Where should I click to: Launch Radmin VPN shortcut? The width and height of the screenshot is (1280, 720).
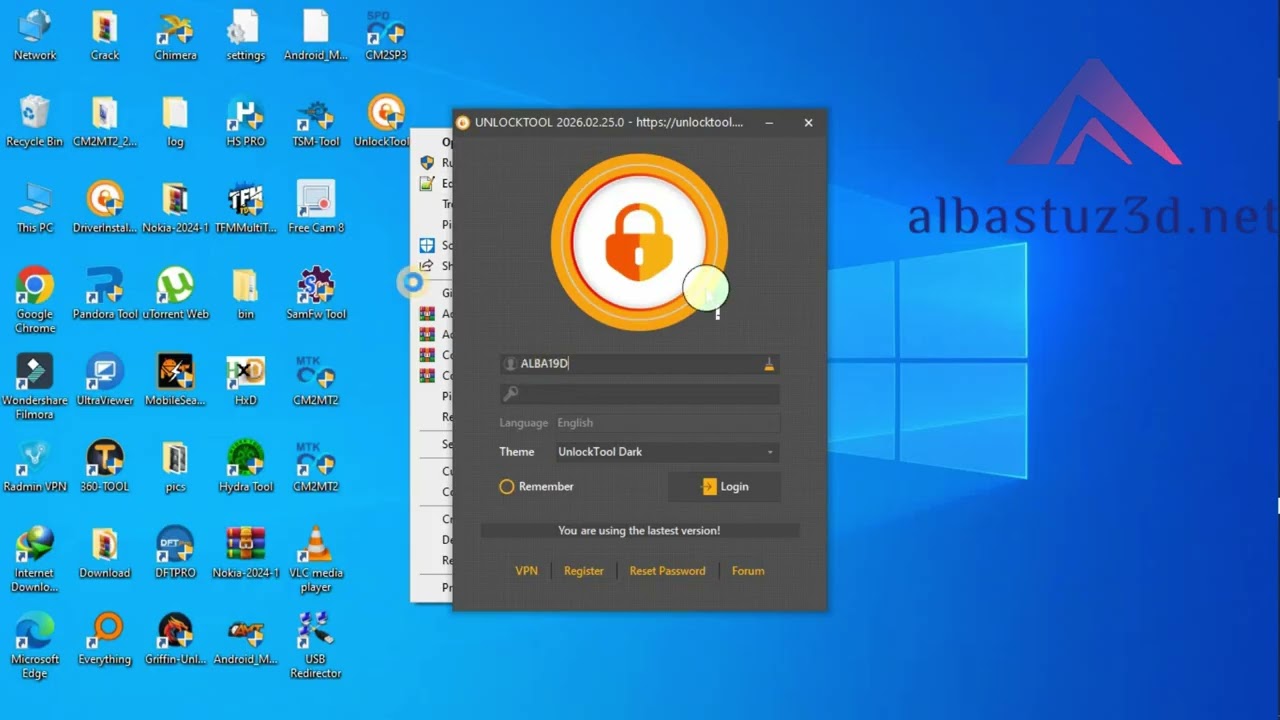coord(35,465)
